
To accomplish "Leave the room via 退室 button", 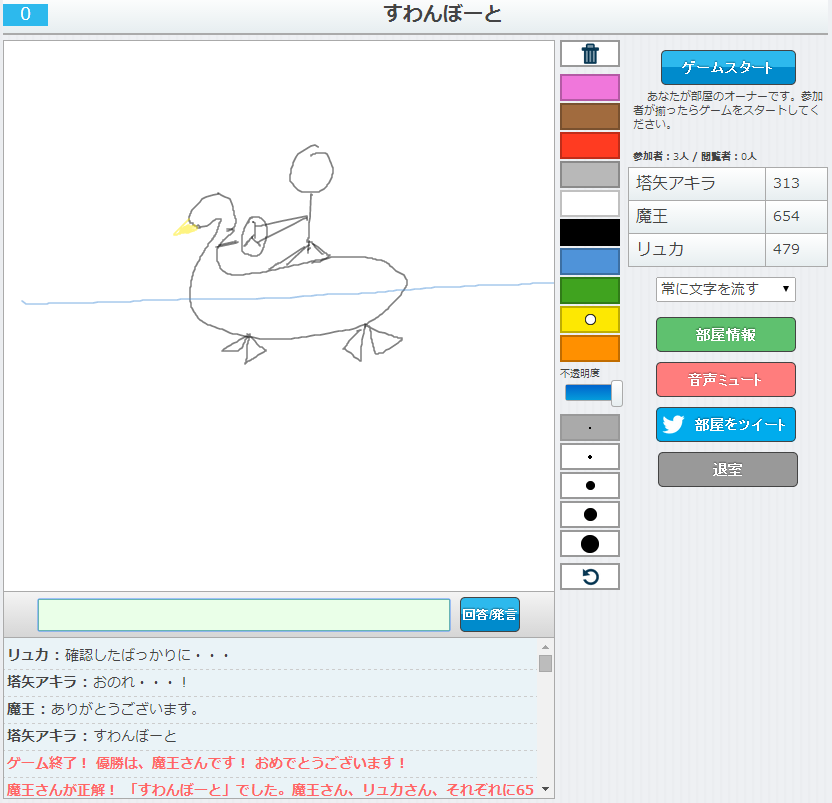I will tap(727, 469).
